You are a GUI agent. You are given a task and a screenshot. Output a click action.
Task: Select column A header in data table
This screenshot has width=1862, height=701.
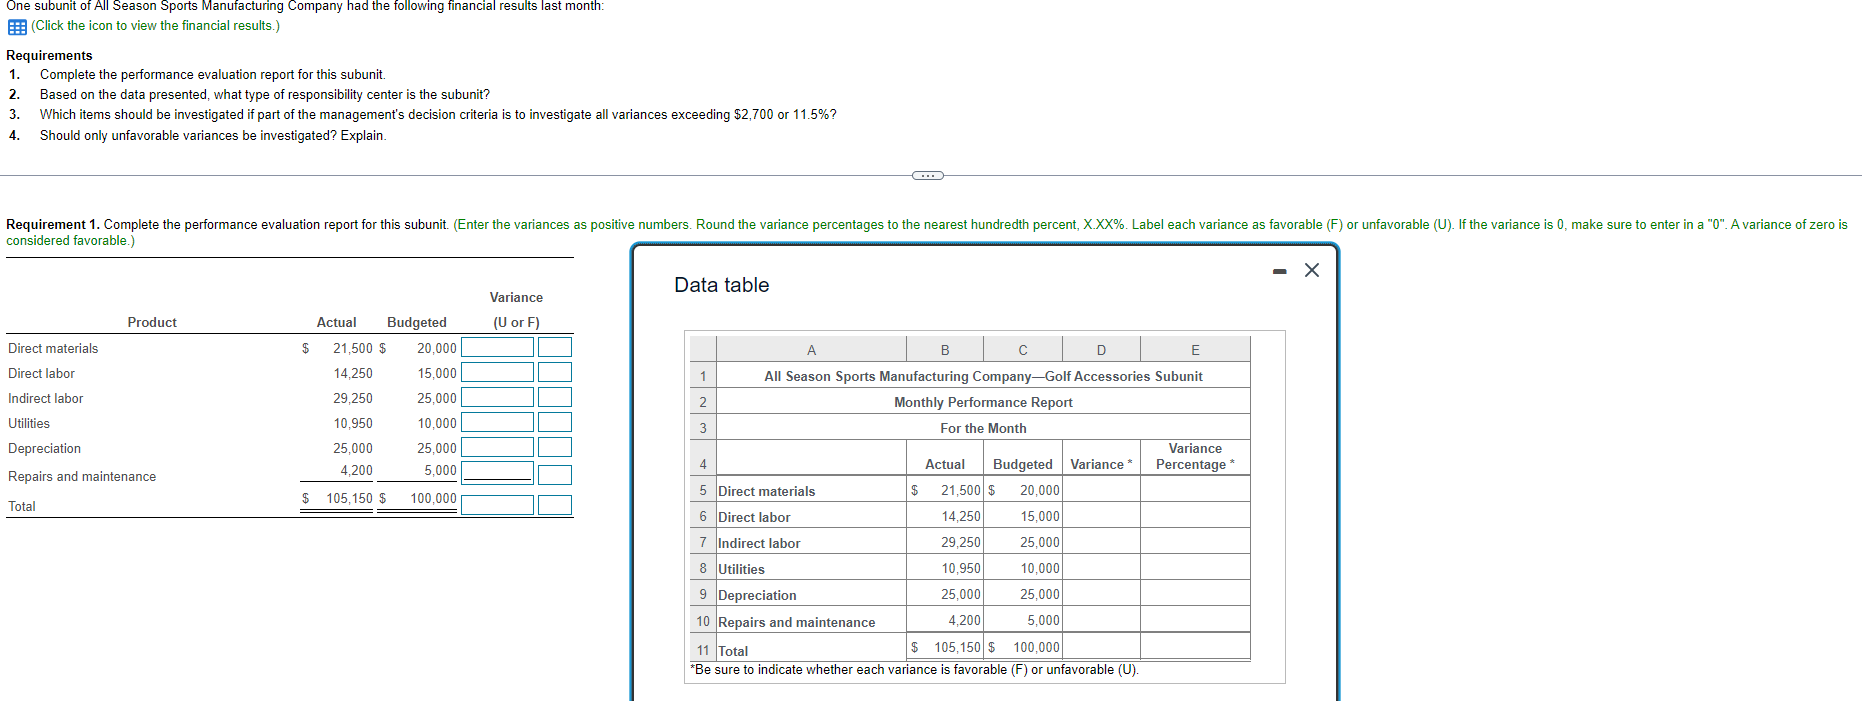(811, 349)
